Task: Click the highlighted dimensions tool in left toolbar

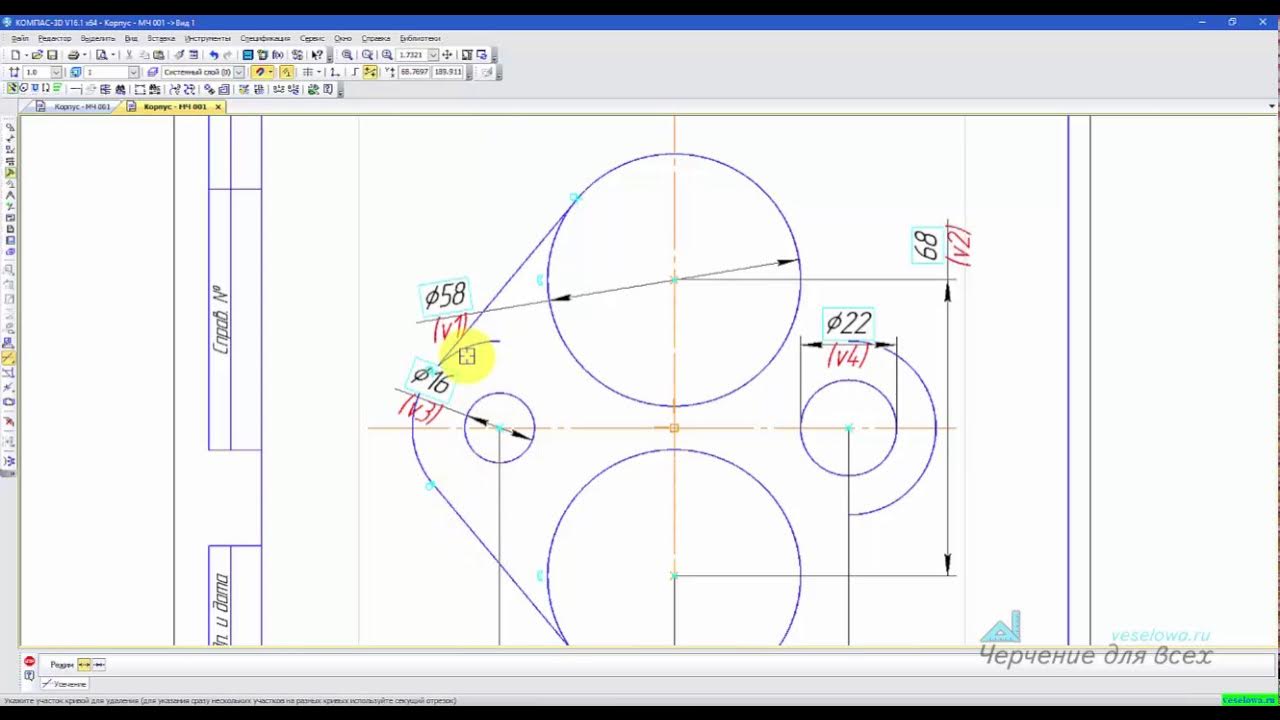Action: (x=9, y=172)
